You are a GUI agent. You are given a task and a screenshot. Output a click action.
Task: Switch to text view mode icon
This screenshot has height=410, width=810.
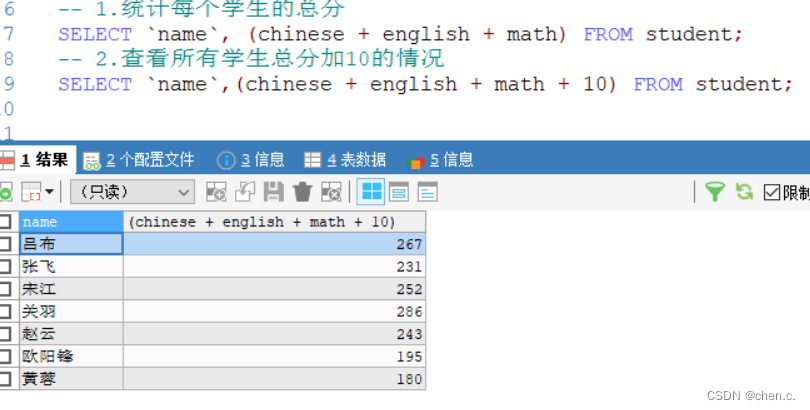tap(427, 192)
